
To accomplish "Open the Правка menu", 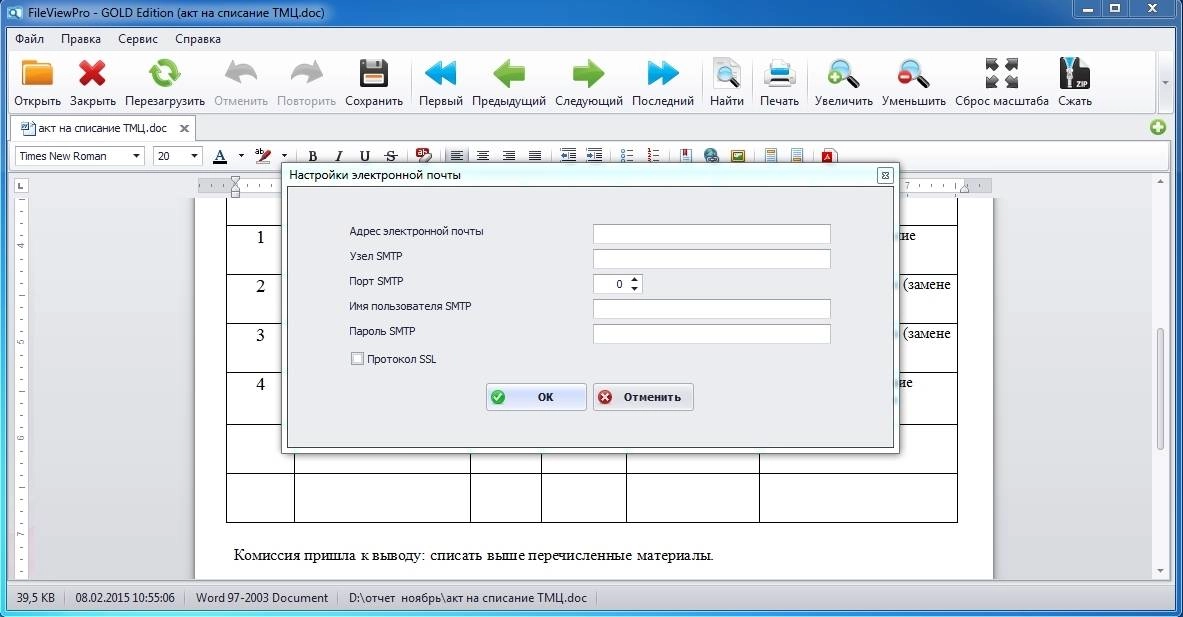I will click(x=81, y=38).
